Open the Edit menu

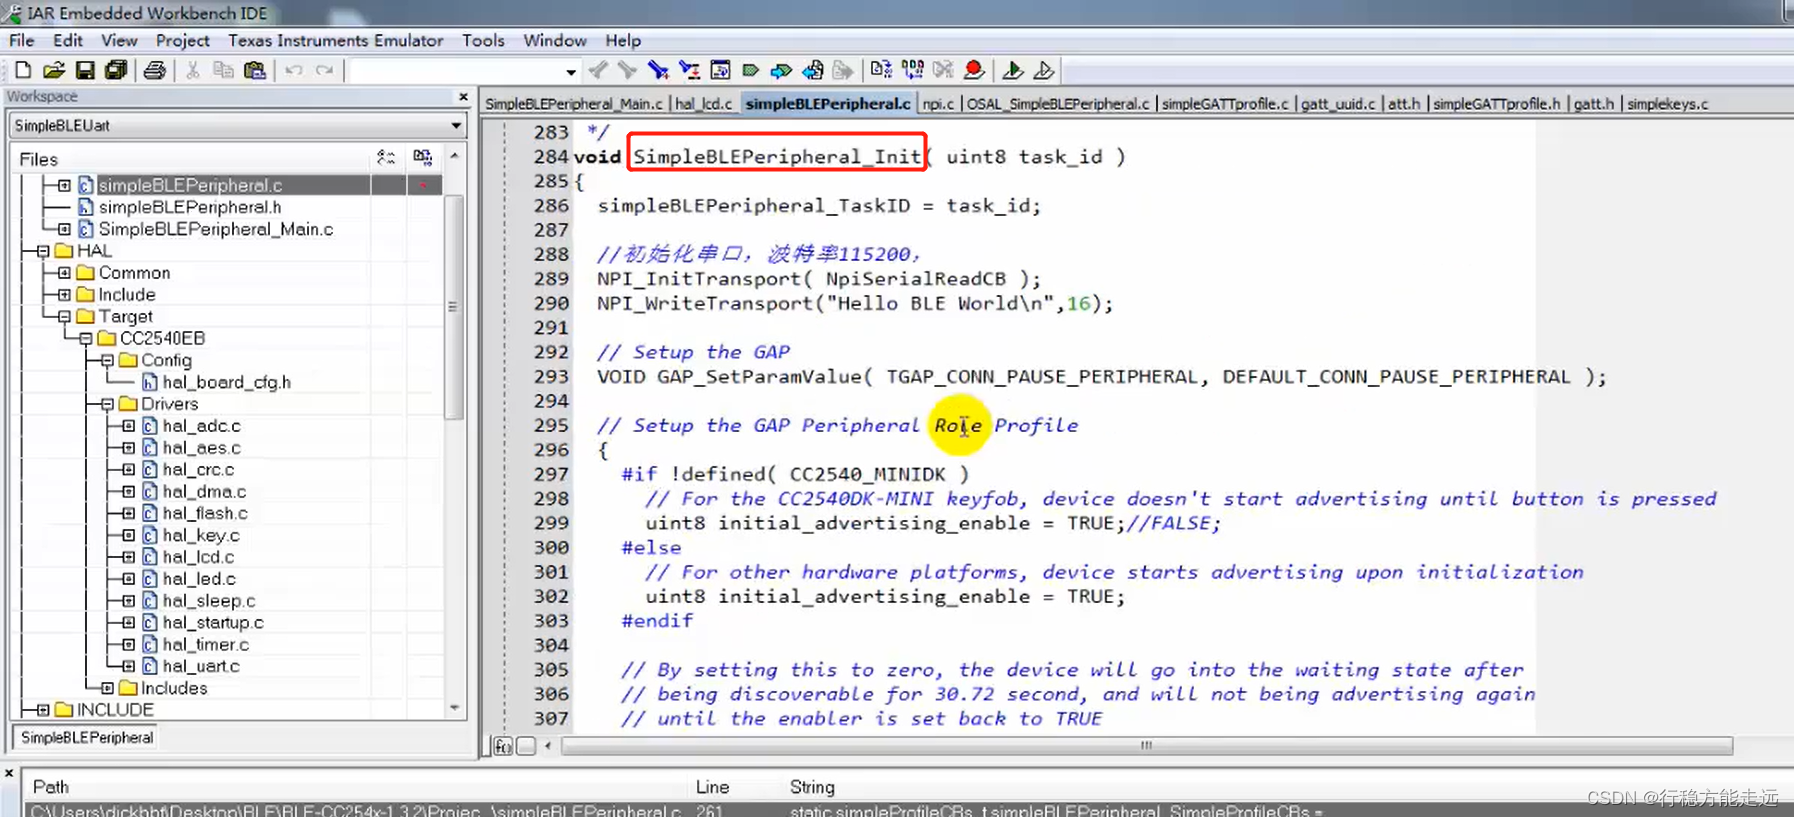click(x=68, y=40)
